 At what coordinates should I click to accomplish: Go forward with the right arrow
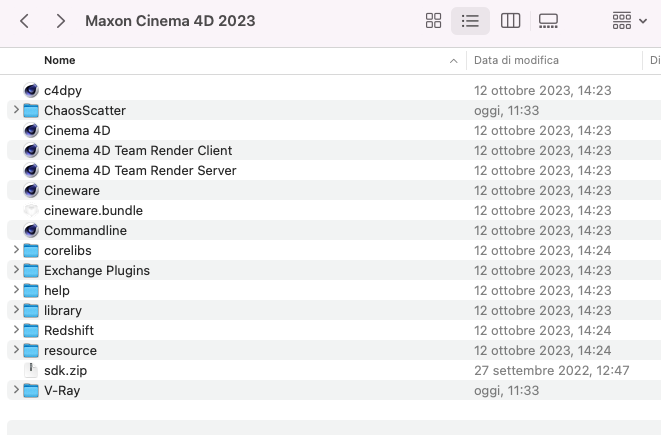61,21
